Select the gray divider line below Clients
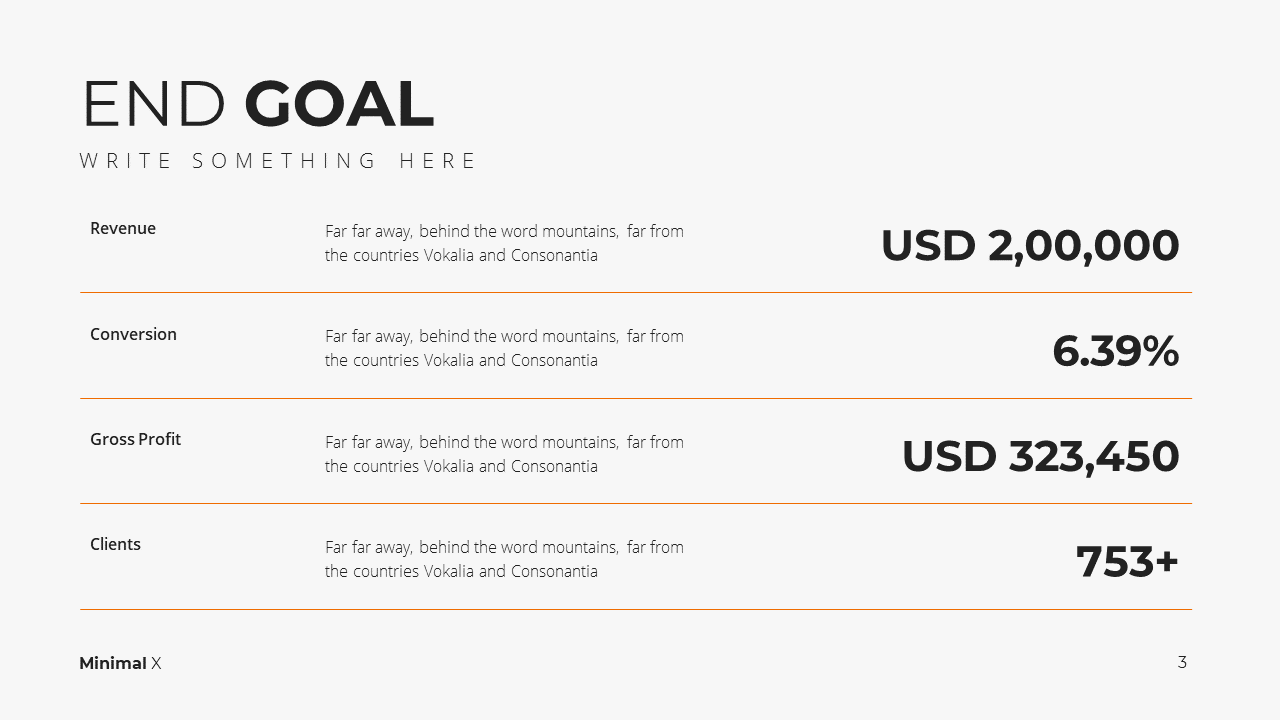 coord(636,609)
